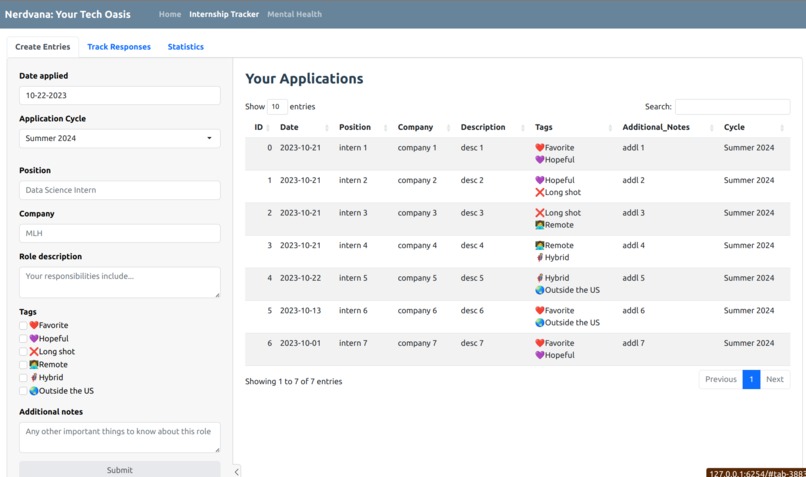Image resolution: width=806 pixels, height=477 pixels.
Task: Click into the Role description textarea
Action: 120,282
